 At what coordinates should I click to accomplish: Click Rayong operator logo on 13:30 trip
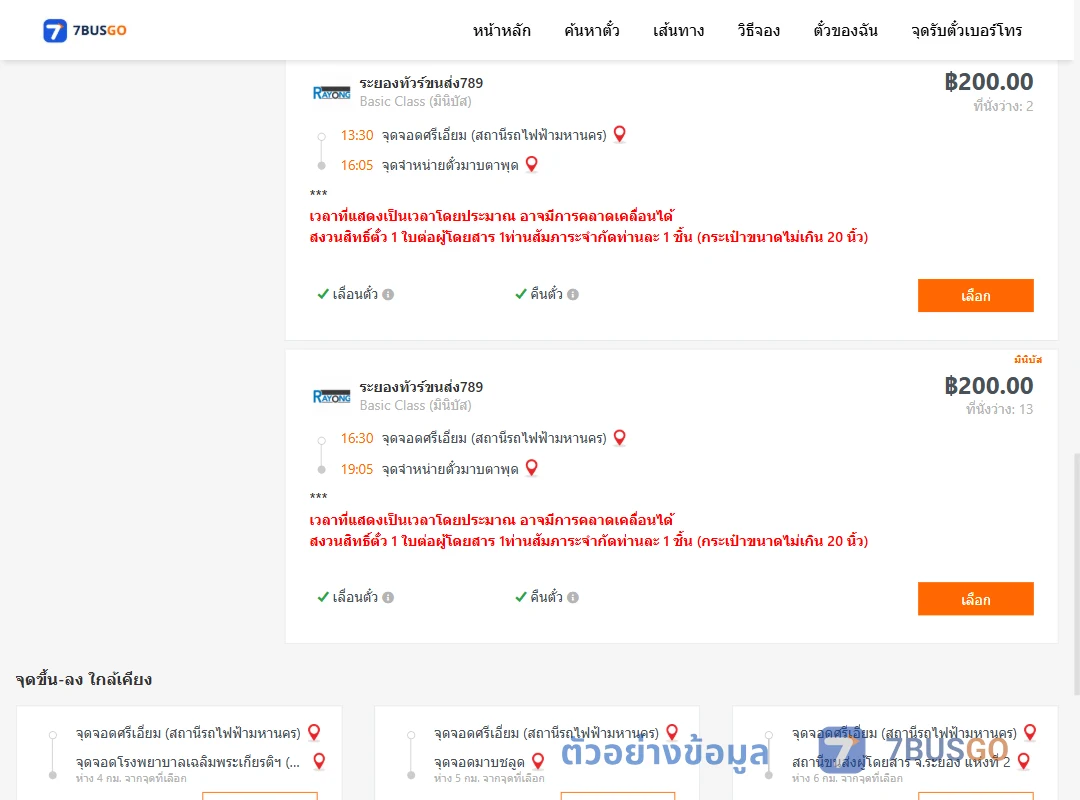tap(331, 93)
